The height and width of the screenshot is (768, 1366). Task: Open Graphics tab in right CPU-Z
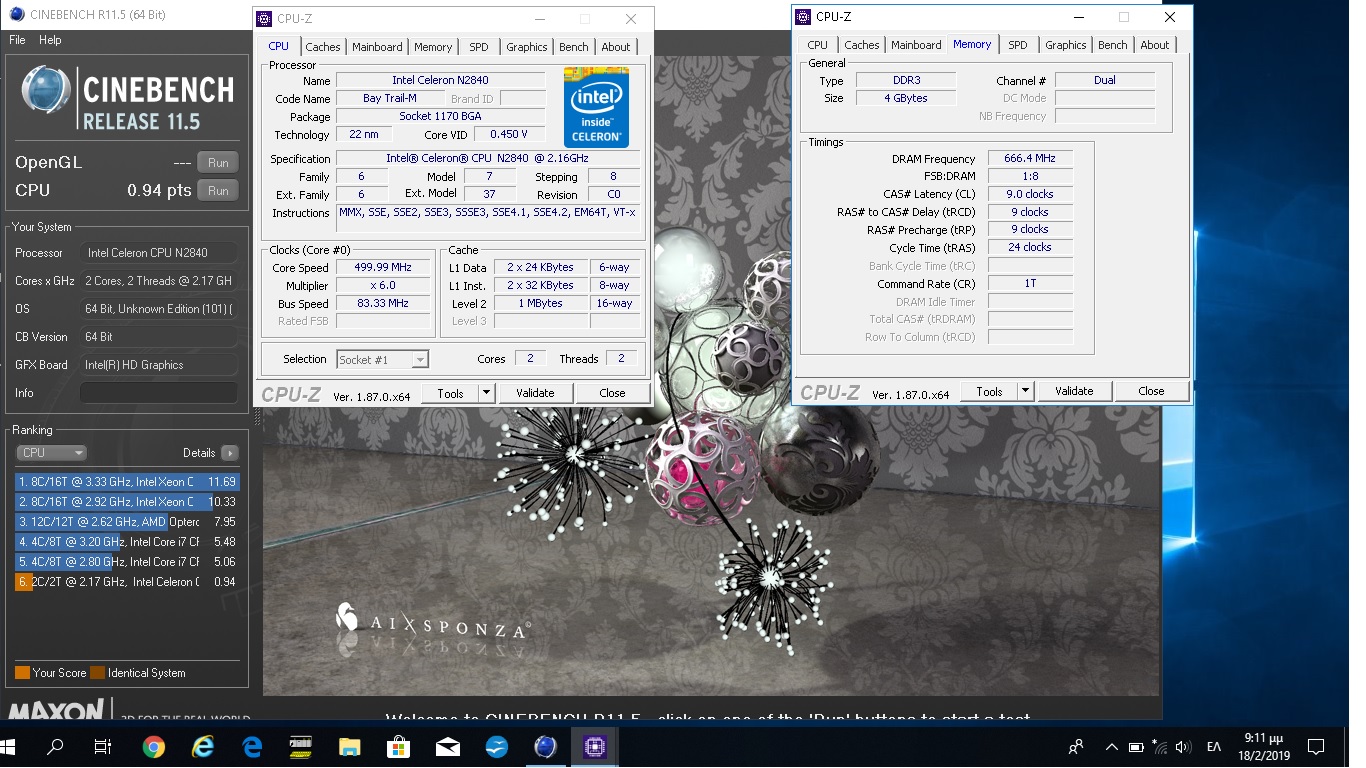tap(1066, 45)
